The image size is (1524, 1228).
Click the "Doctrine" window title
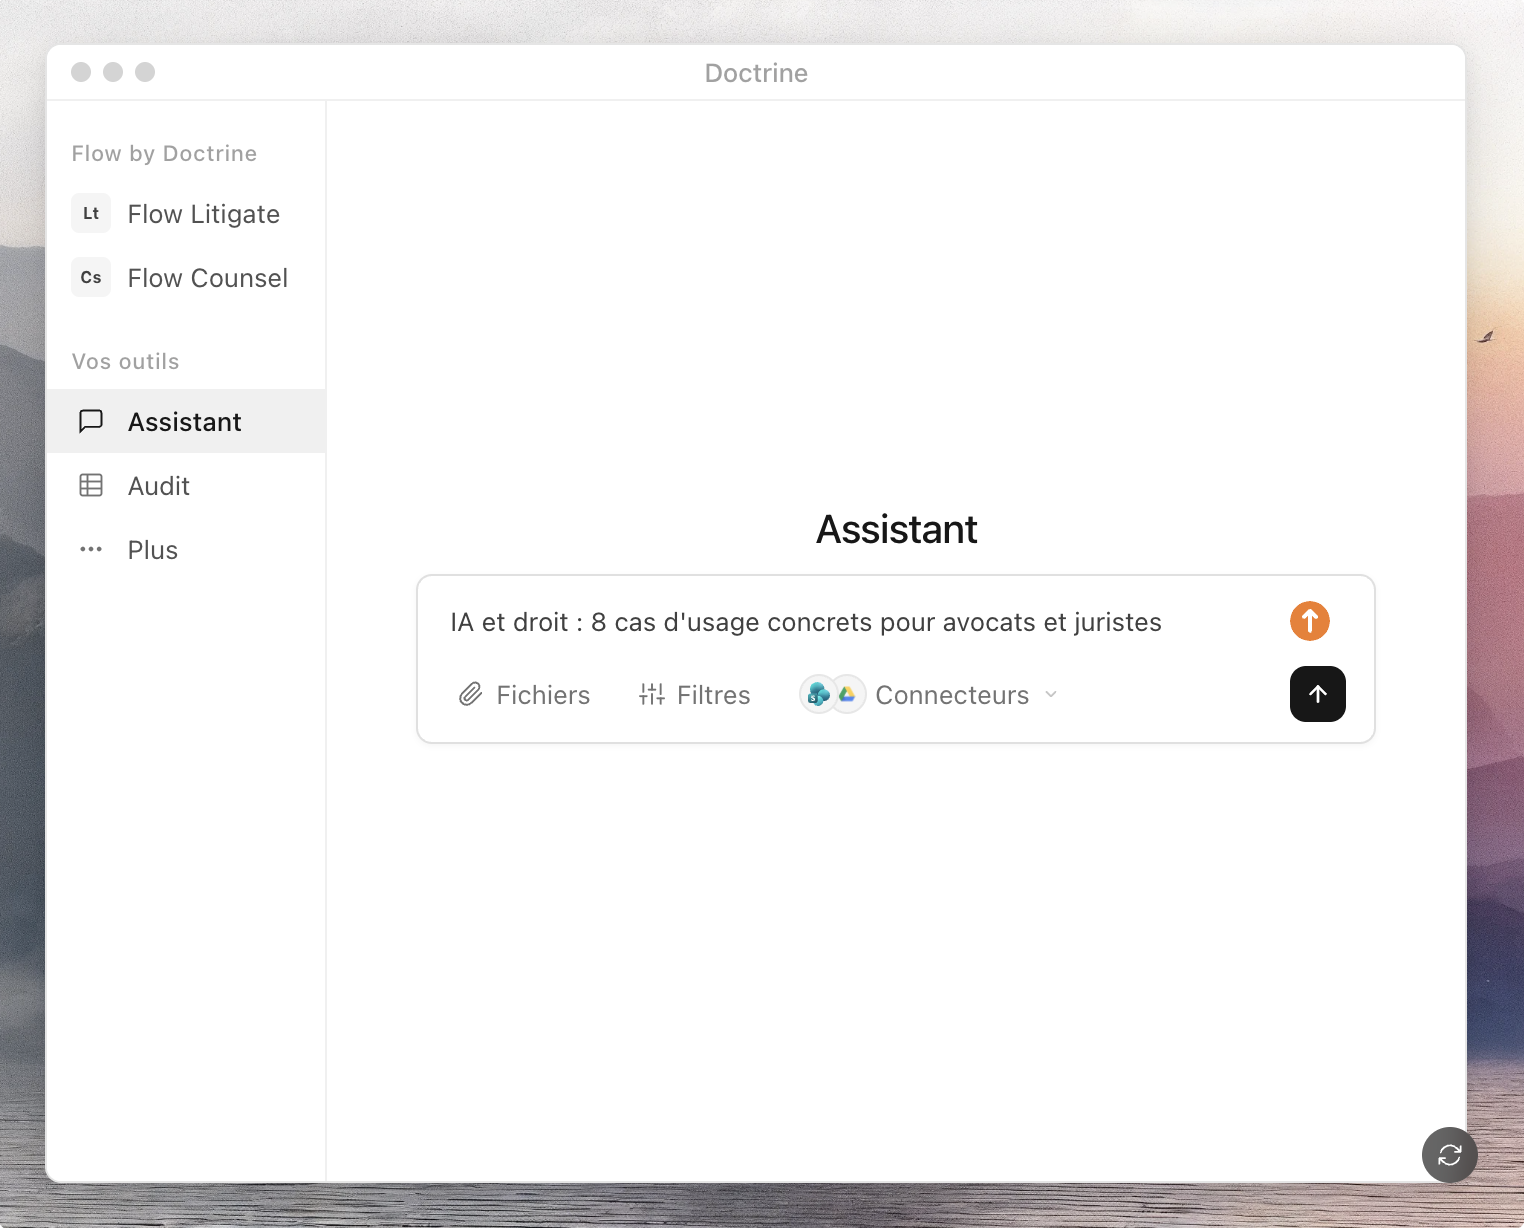pos(756,73)
